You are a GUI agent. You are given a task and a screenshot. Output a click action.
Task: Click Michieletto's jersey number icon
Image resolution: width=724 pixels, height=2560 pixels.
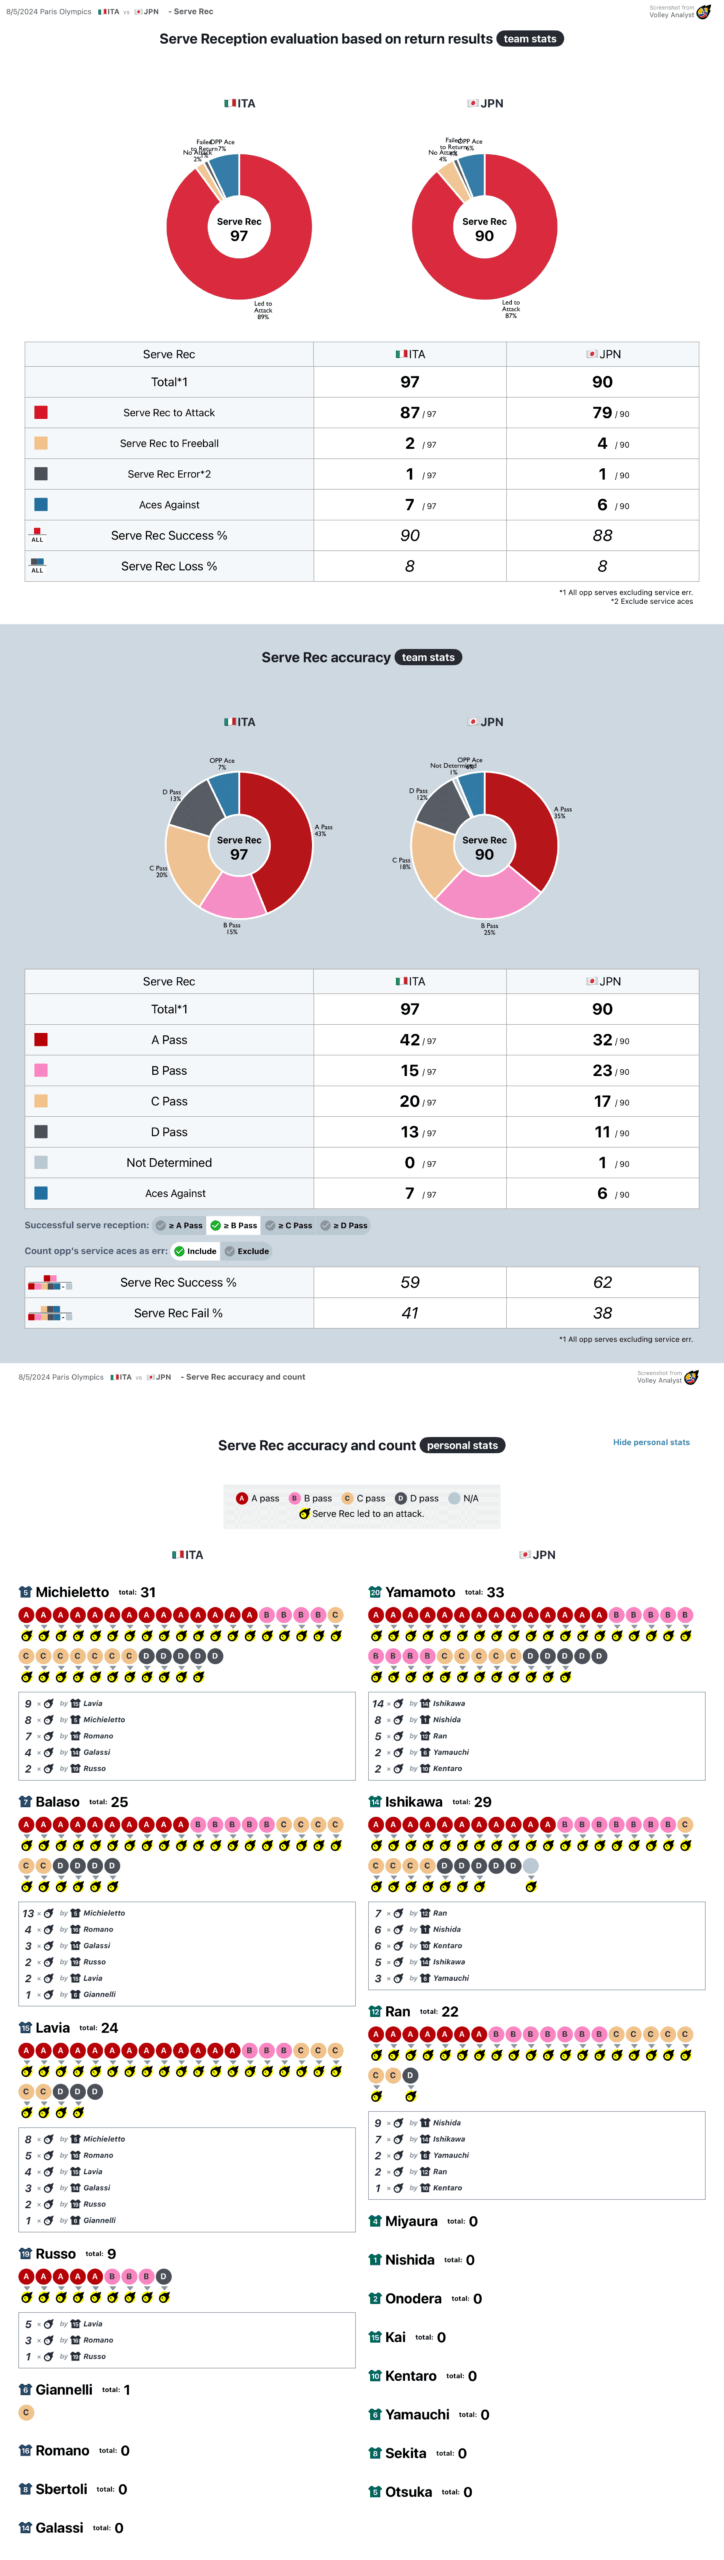click(x=26, y=1592)
